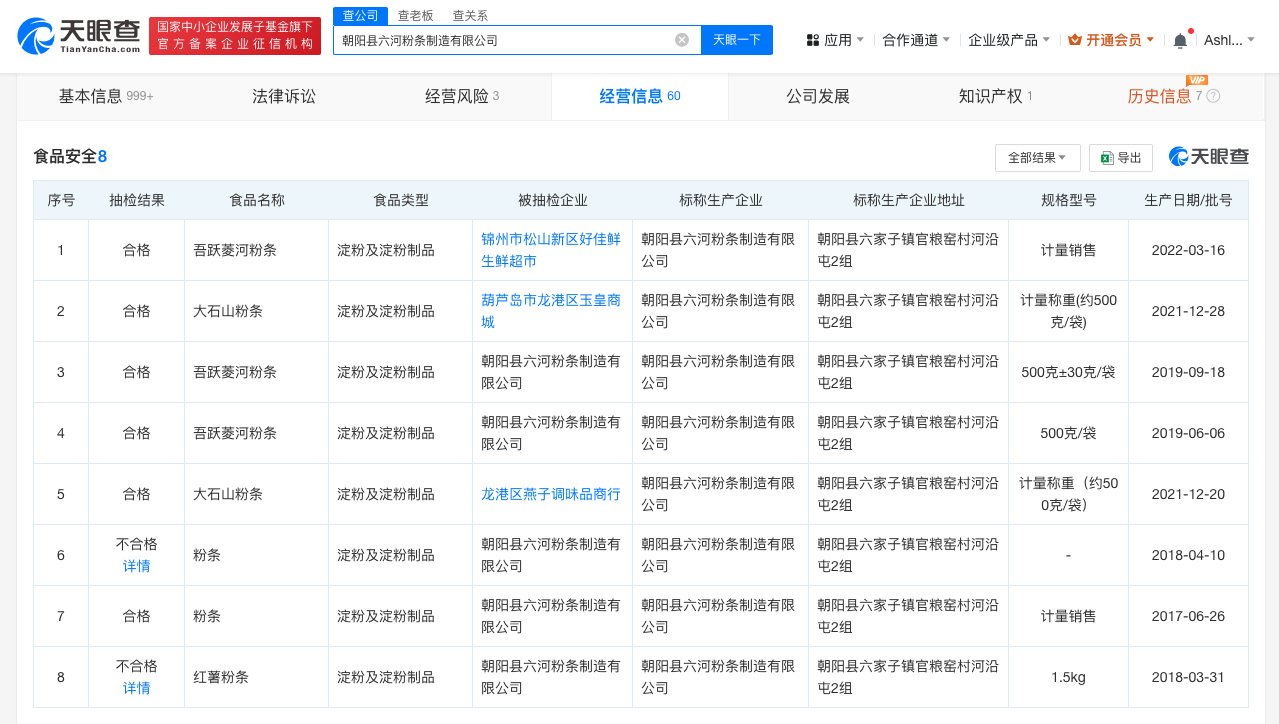This screenshot has width=1279, height=724.
Task: Open the 经营风险 tab
Action: 462,96
